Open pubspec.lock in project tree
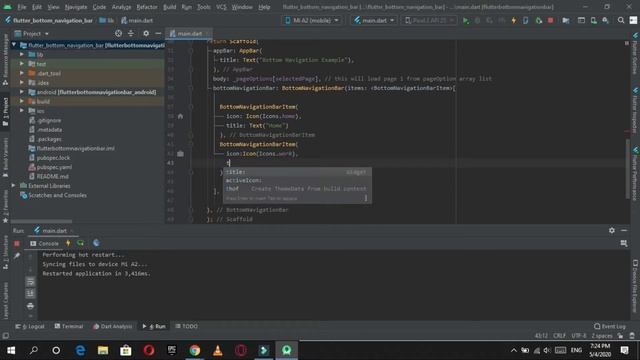 [53, 158]
